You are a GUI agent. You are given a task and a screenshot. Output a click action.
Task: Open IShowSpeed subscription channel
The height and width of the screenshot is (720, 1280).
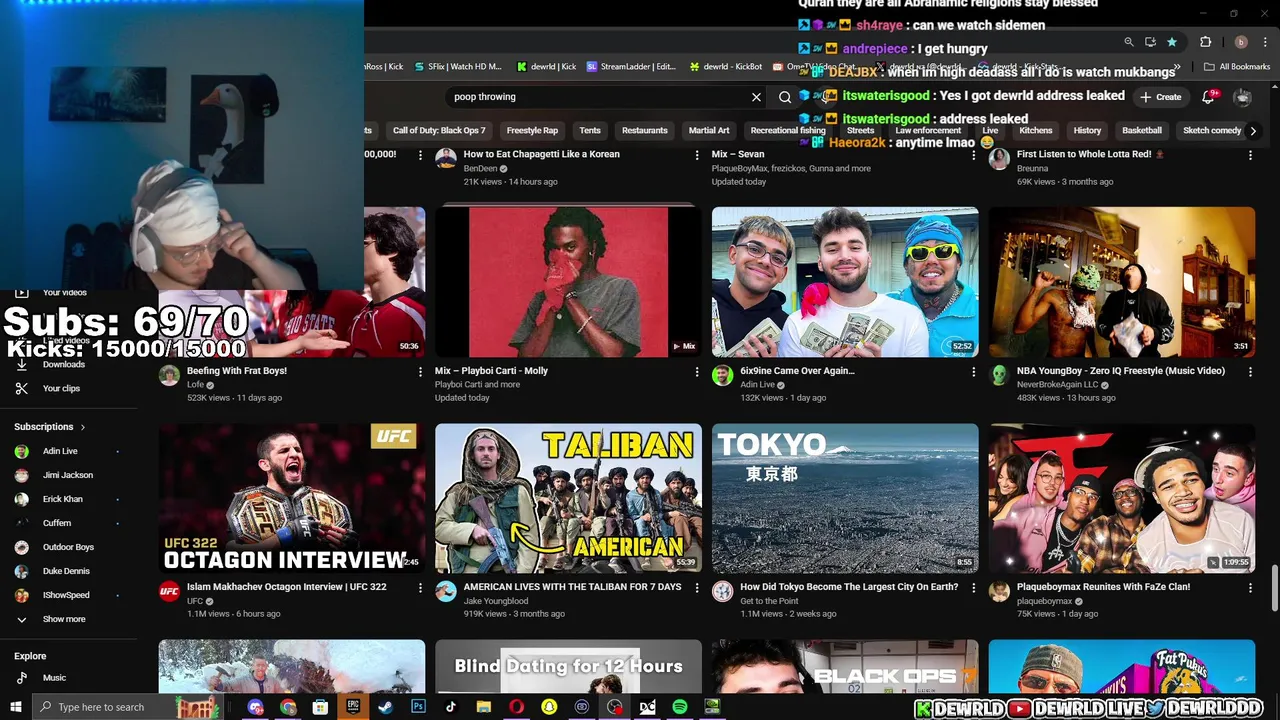(x=66, y=595)
